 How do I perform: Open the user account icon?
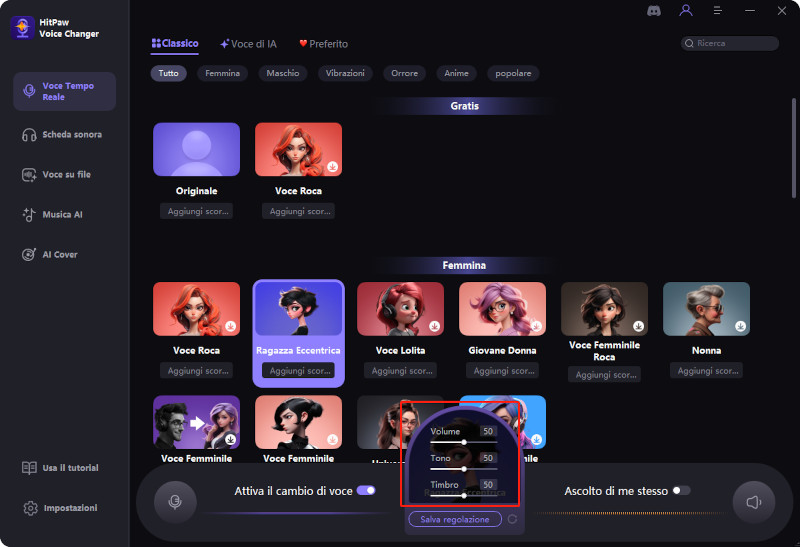[686, 10]
